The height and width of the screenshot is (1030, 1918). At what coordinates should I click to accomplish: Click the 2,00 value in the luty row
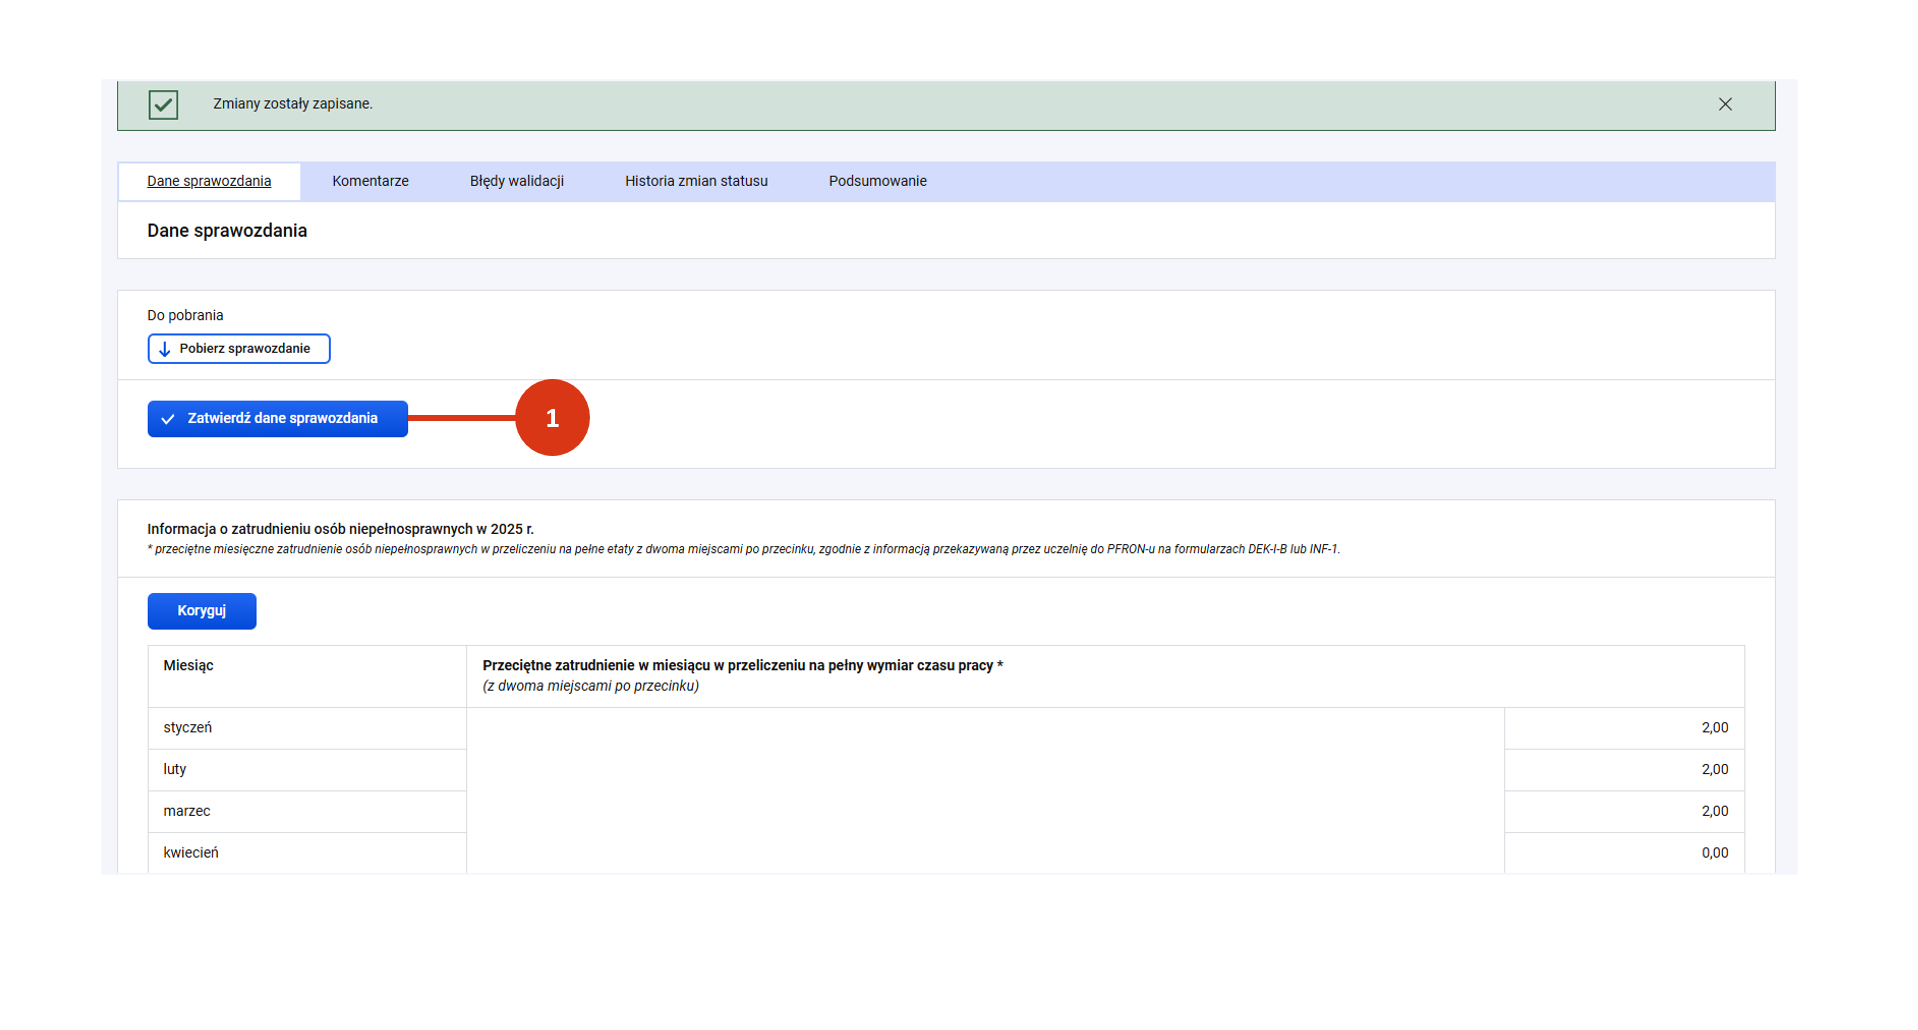(x=1714, y=770)
